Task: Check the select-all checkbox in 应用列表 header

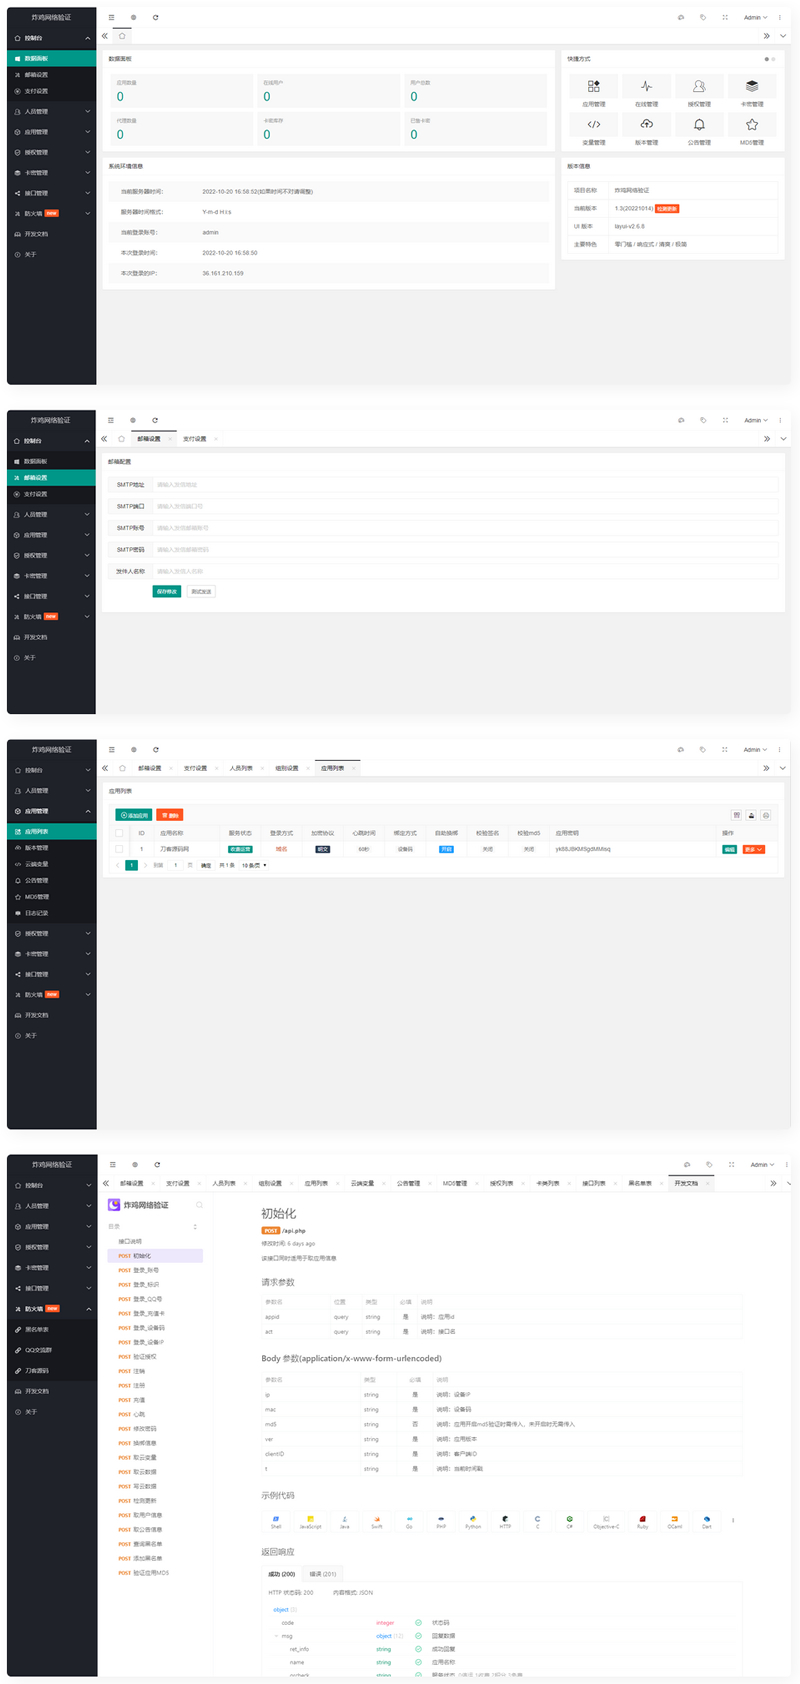Action: point(119,833)
